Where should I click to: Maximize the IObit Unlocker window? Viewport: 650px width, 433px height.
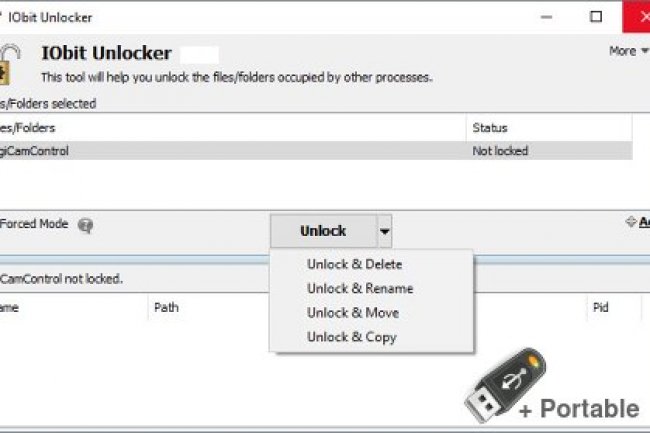click(x=596, y=17)
